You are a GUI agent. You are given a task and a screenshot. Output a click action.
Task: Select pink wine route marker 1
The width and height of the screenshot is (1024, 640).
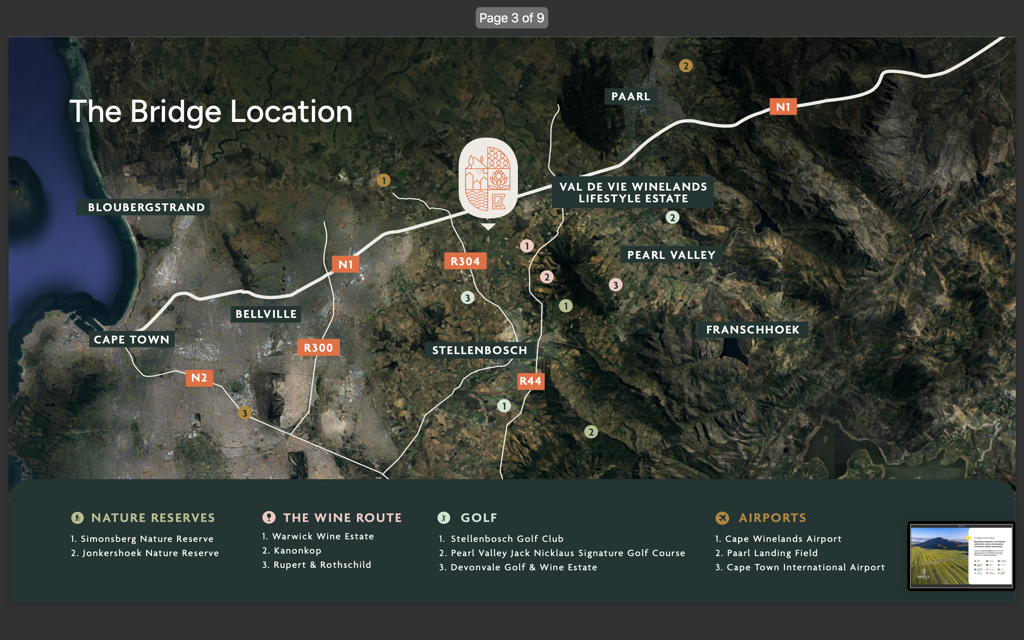click(527, 246)
